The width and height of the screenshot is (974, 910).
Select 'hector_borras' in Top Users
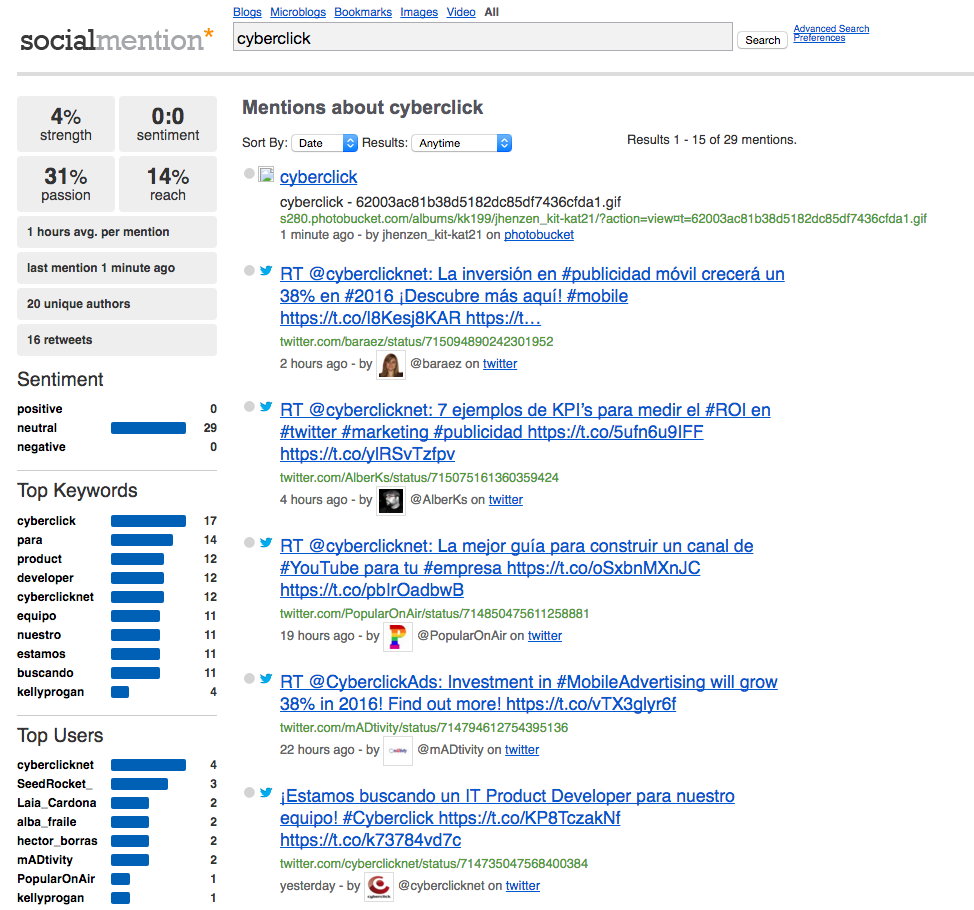point(57,841)
